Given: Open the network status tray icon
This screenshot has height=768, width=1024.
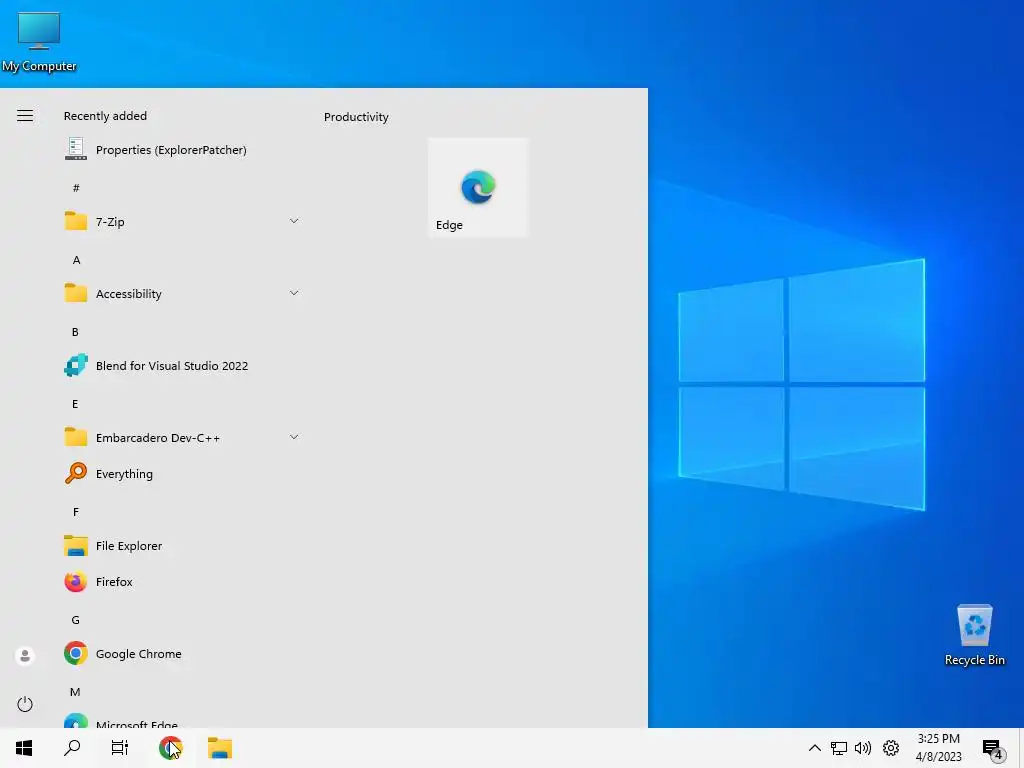Looking at the screenshot, I should point(839,748).
